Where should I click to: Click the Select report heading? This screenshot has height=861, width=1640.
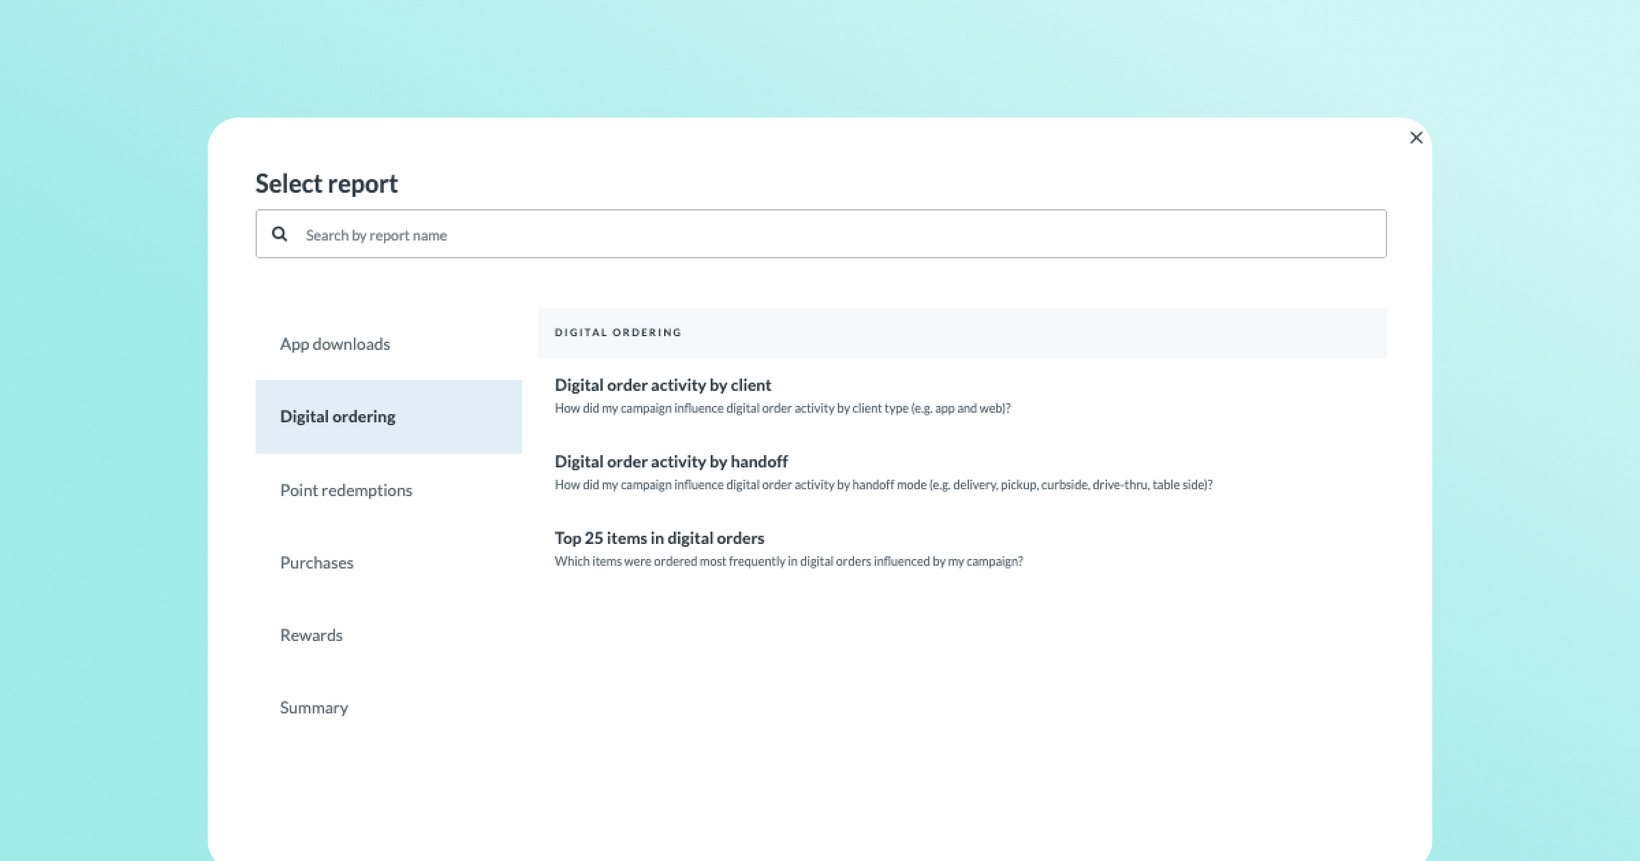[x=326, y=184]
